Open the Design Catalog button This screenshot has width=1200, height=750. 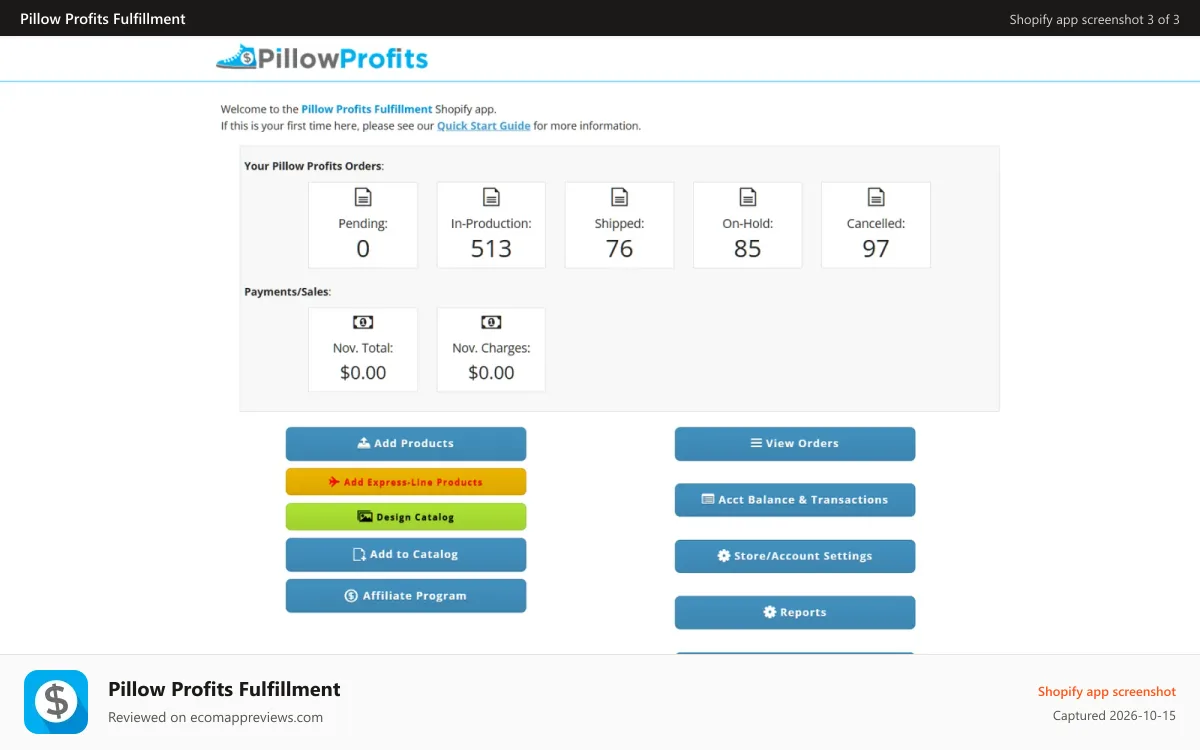[x=406, y=517]
